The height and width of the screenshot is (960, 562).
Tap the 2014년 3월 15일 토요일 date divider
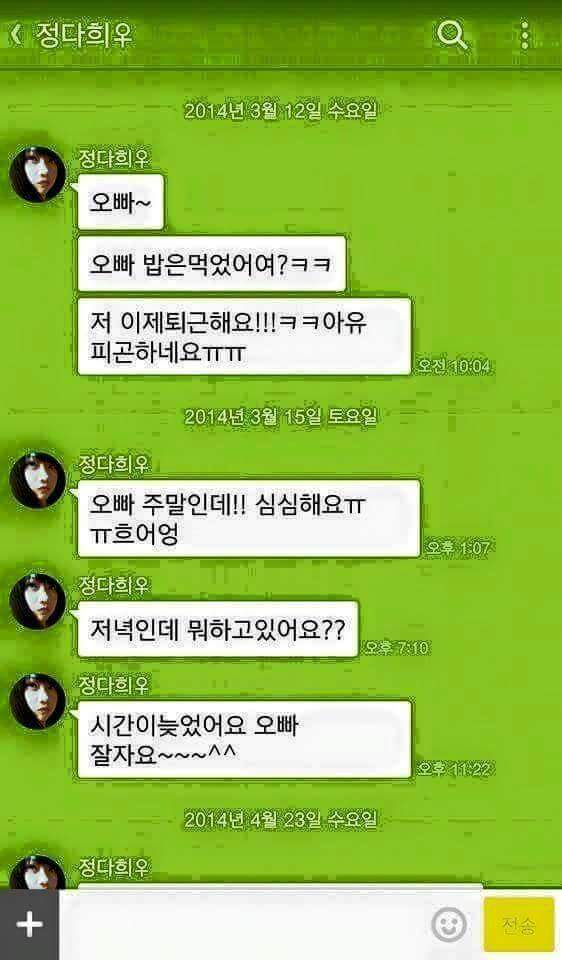coord(281,416)
